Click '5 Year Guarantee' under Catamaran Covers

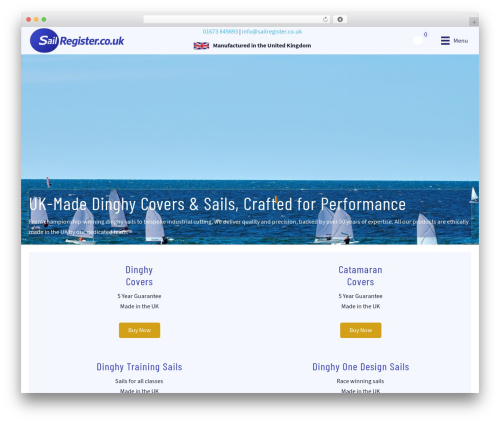pos(361,296)
